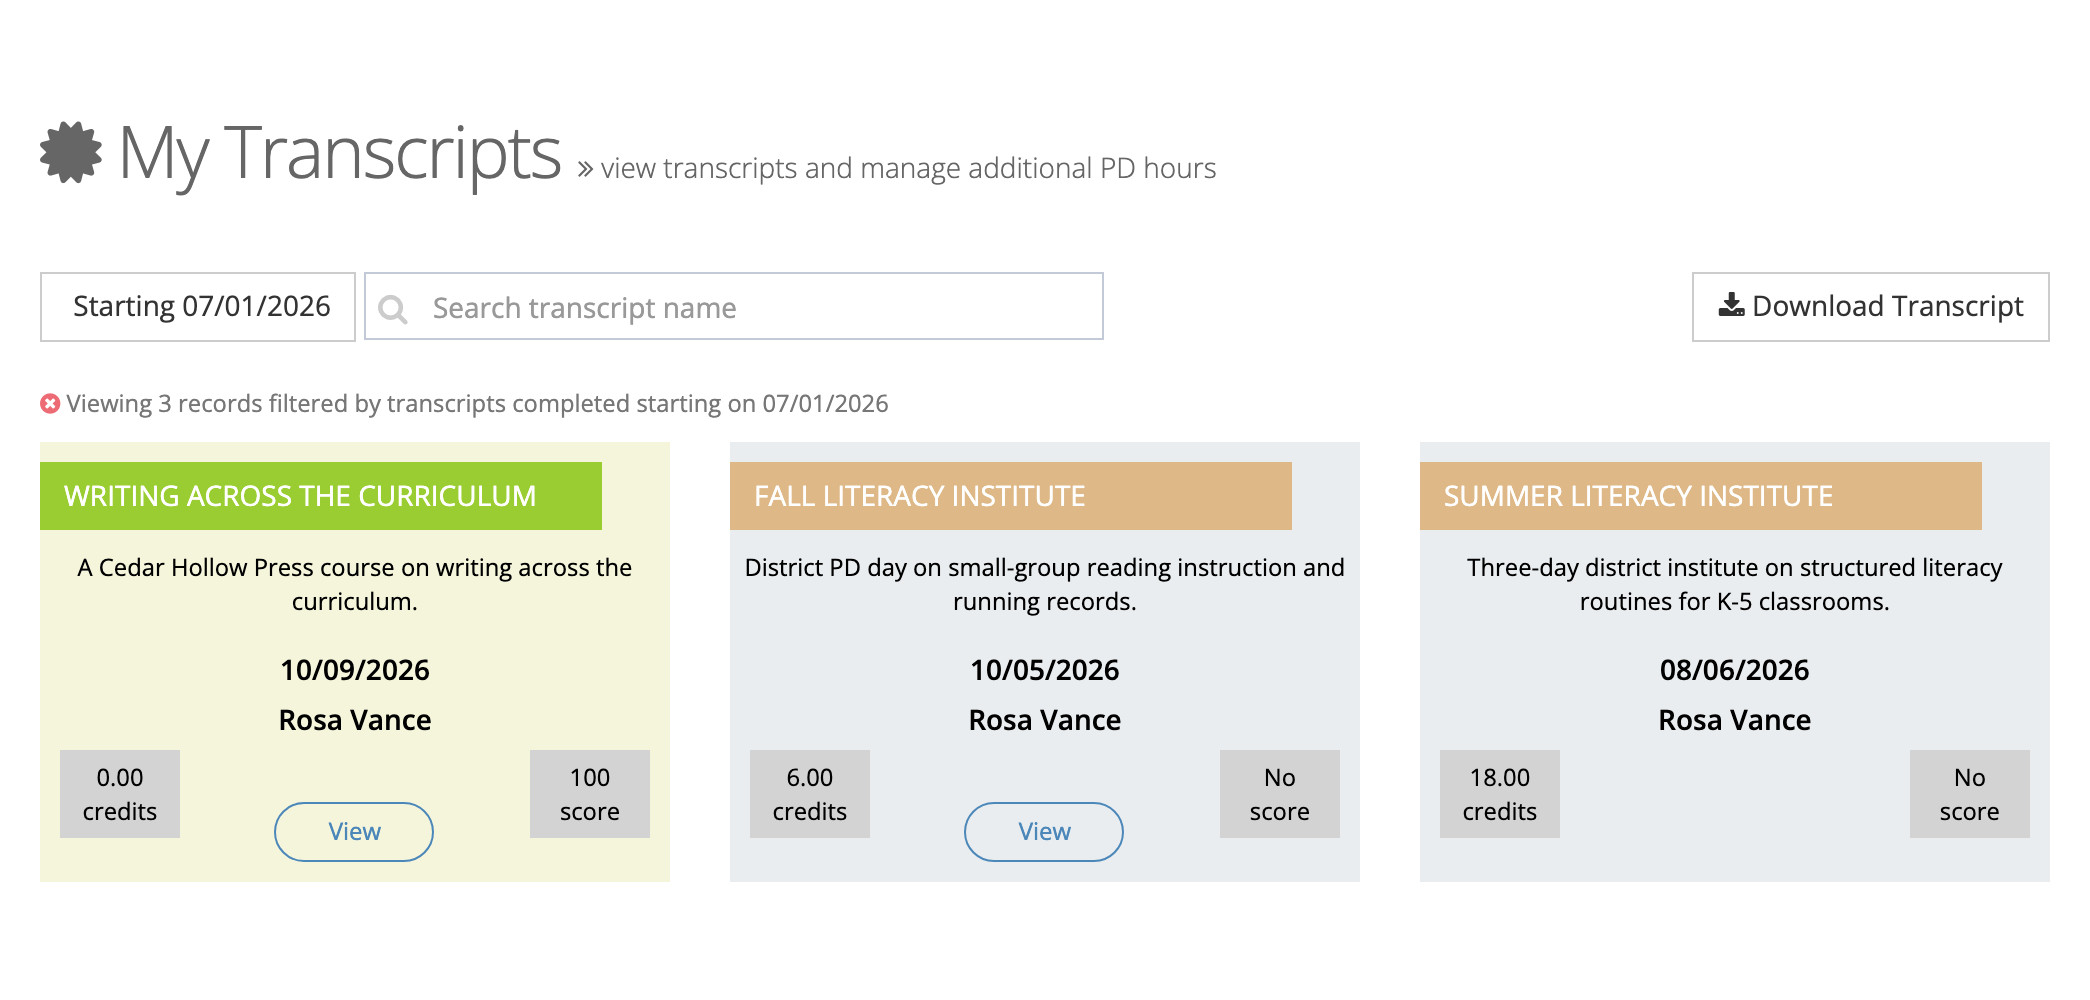Click the Summer Literacy No score box

[x=1970, y=794]
